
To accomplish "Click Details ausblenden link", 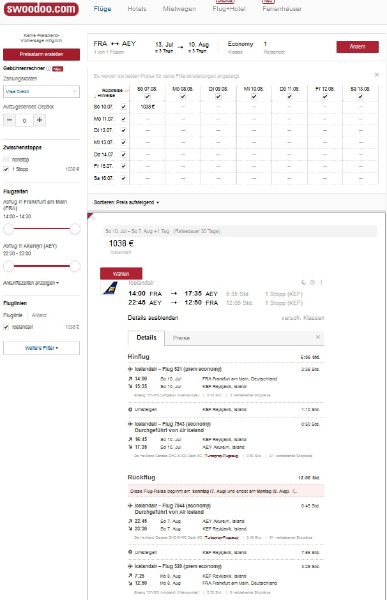I will point(153,318).
